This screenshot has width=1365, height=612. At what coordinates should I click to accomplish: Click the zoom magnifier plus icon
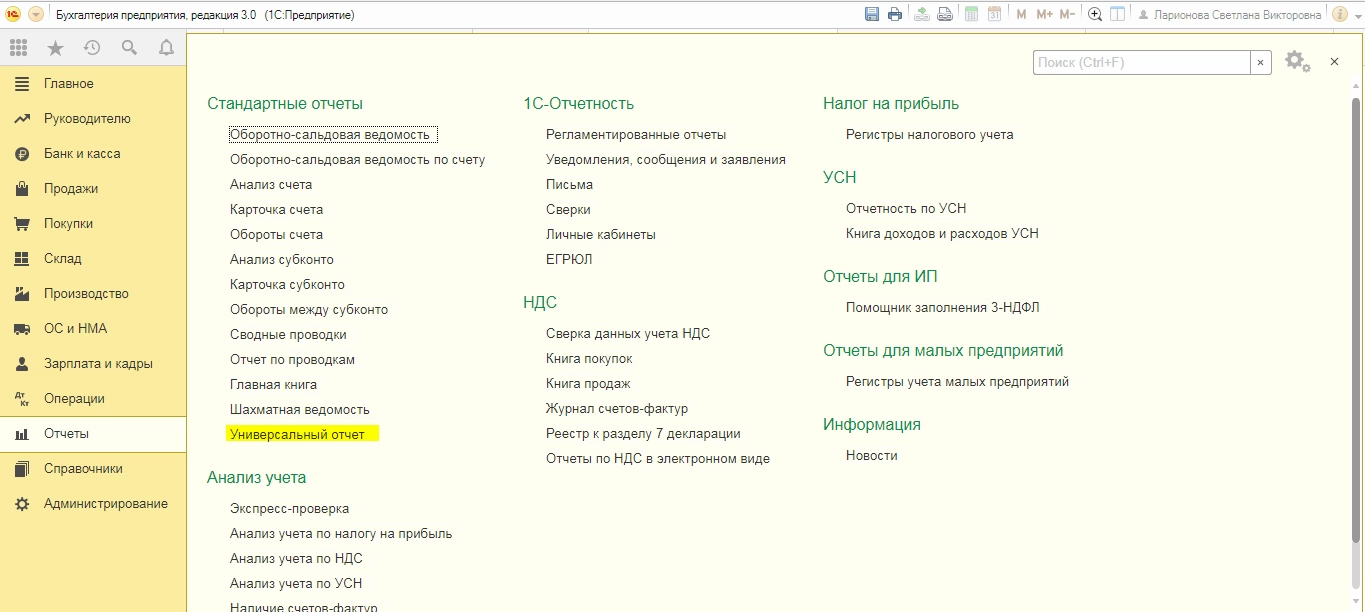1095,14
